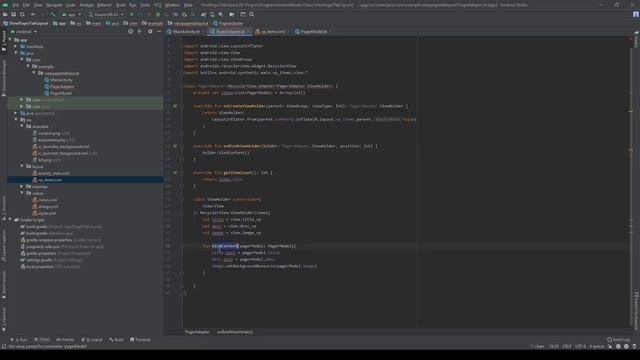The height and width of the screenshot is (360, 640).
Task: Expand the manifests folder
Action: tap(16, 47)
